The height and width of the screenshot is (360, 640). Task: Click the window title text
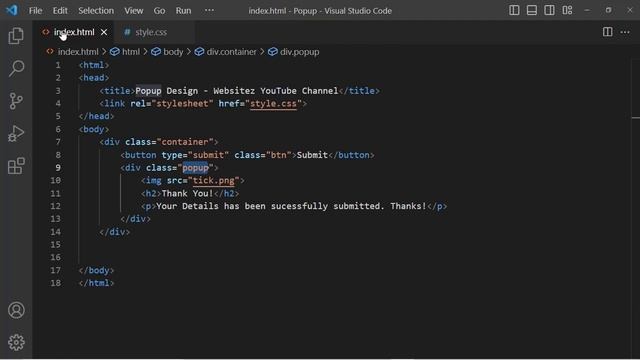(320, 11)
